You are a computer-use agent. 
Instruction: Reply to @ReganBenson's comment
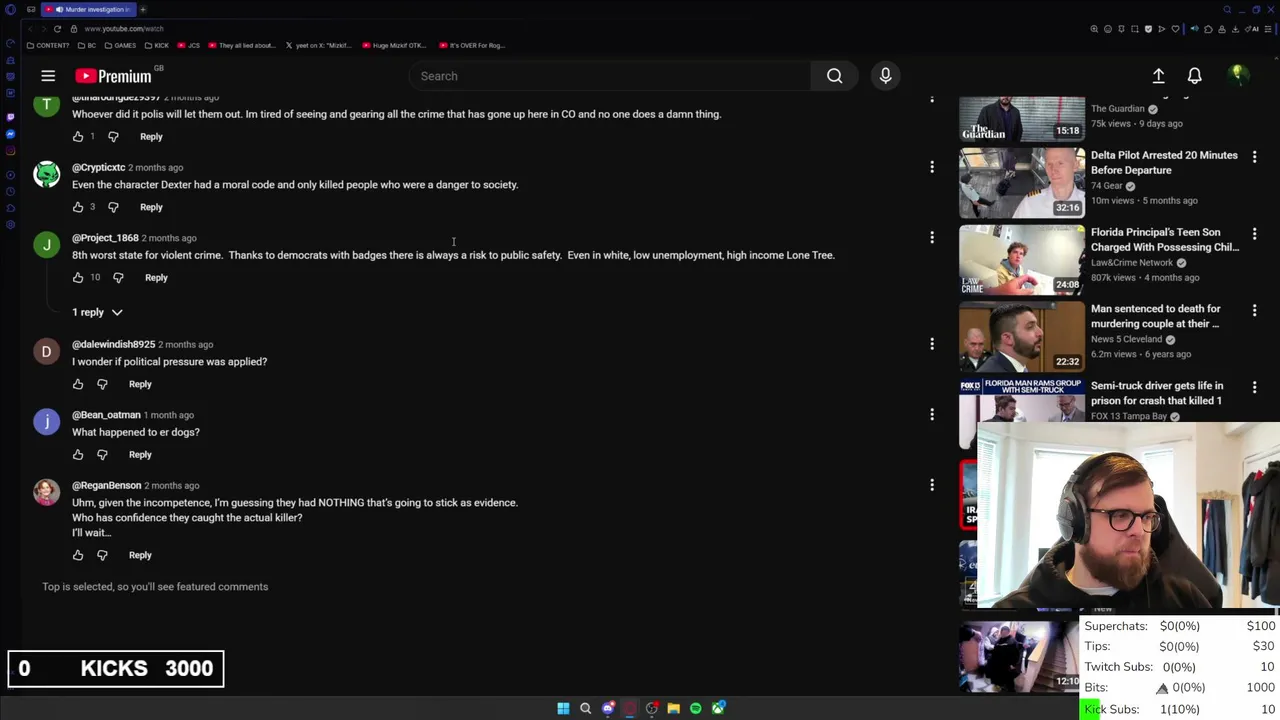[140, 555]
